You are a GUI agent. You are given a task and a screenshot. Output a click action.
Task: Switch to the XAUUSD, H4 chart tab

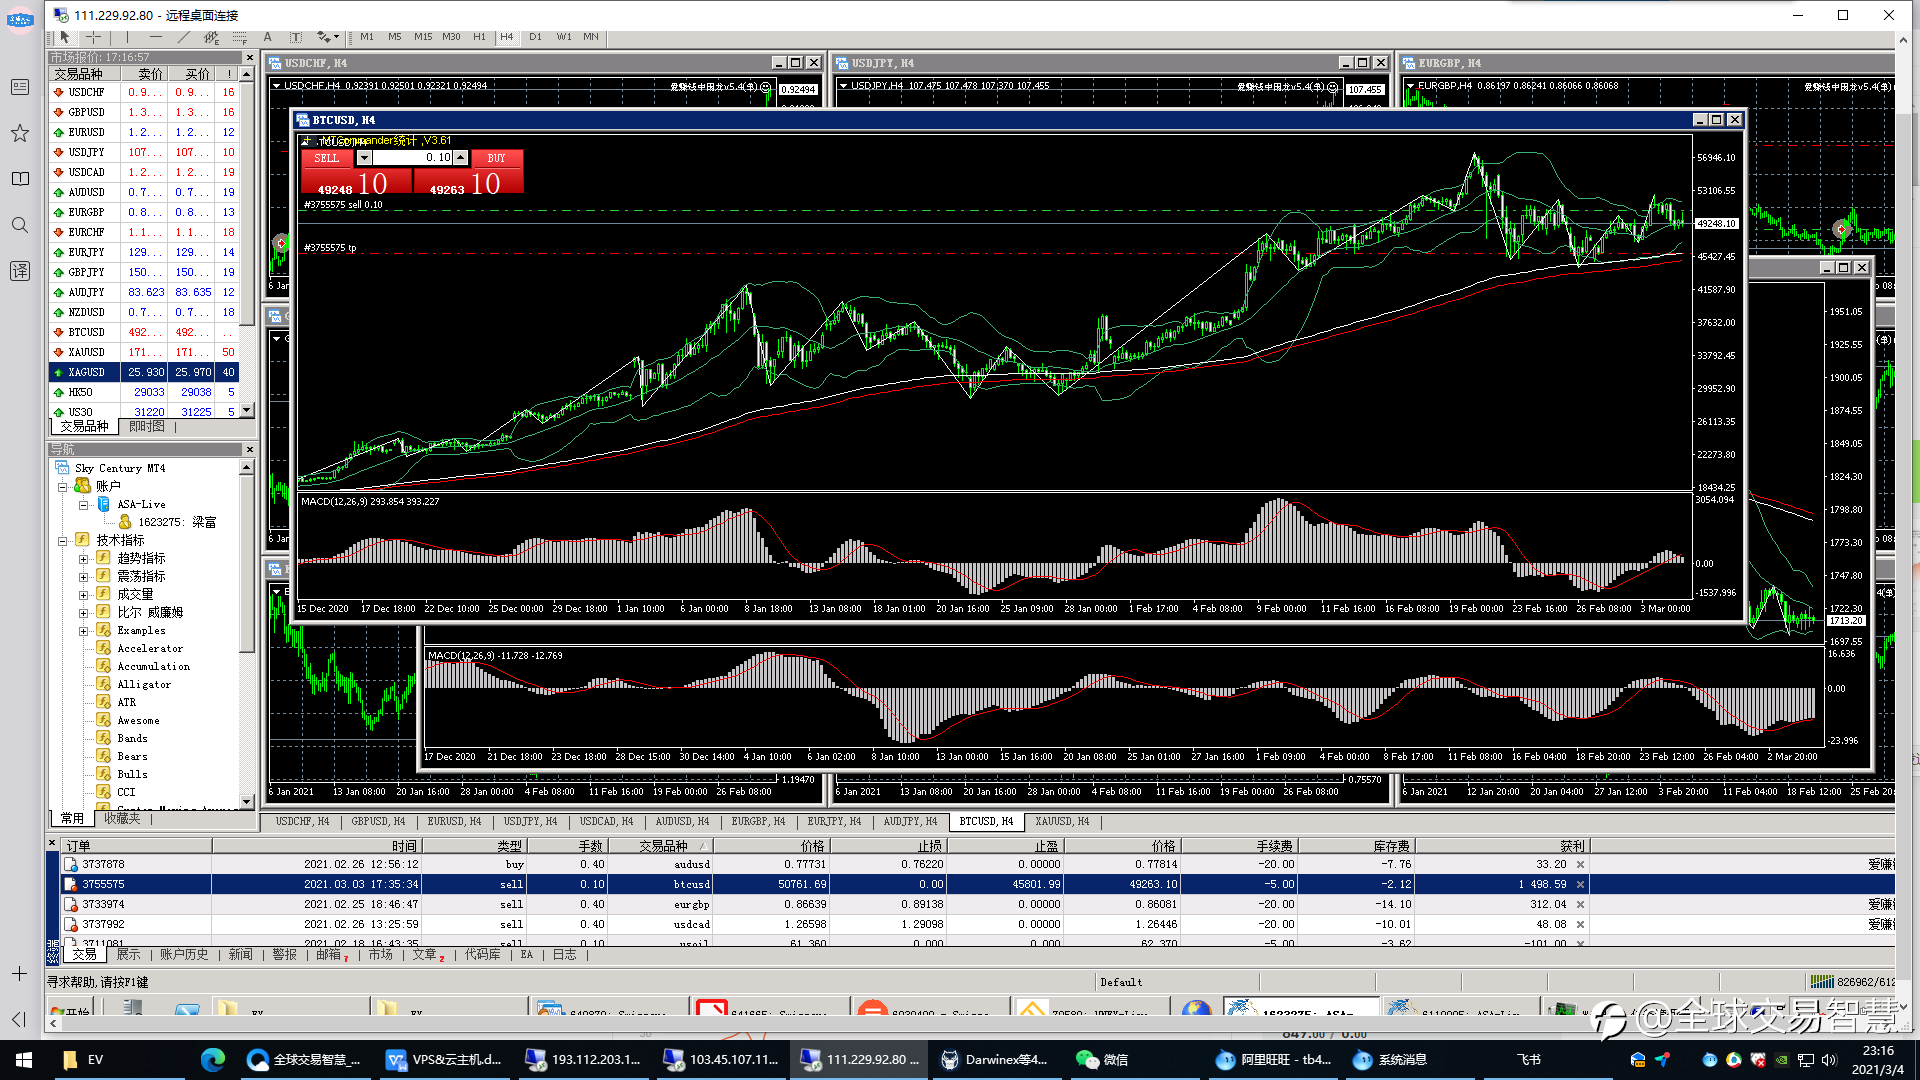pyautogui.click(x=1062, y=821)
